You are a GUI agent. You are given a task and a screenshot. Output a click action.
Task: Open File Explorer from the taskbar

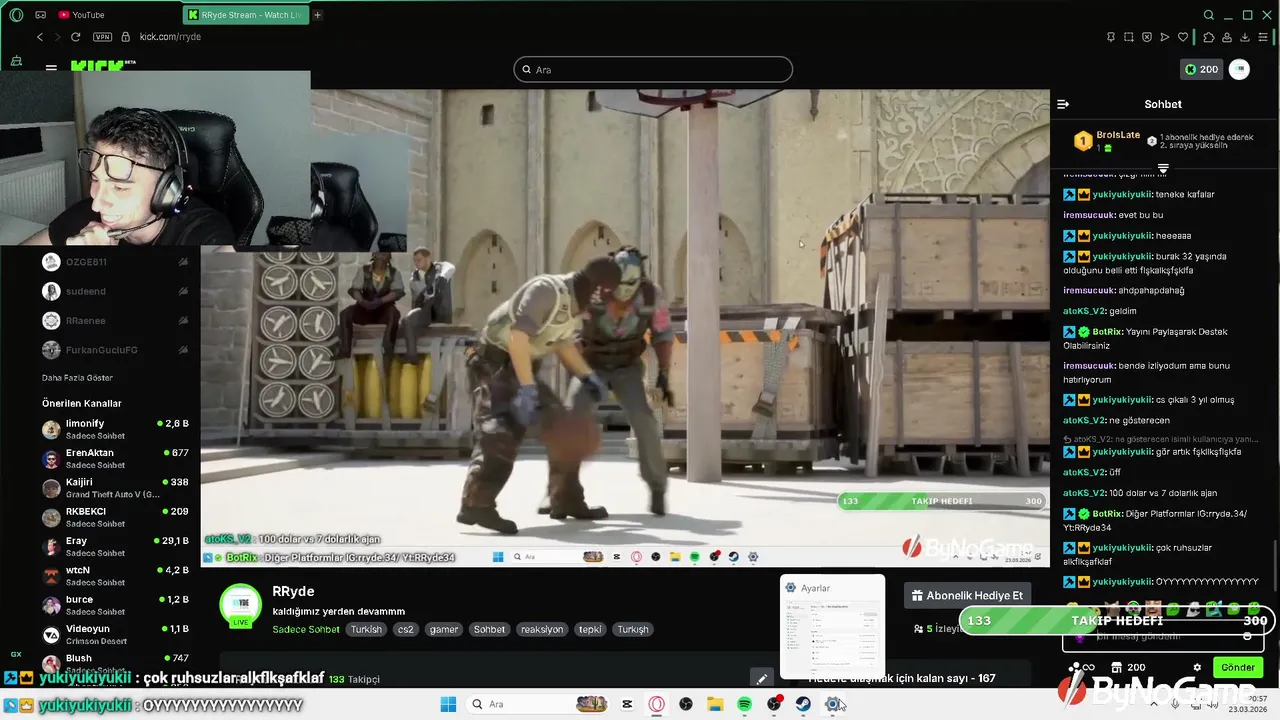coord(715,704)
